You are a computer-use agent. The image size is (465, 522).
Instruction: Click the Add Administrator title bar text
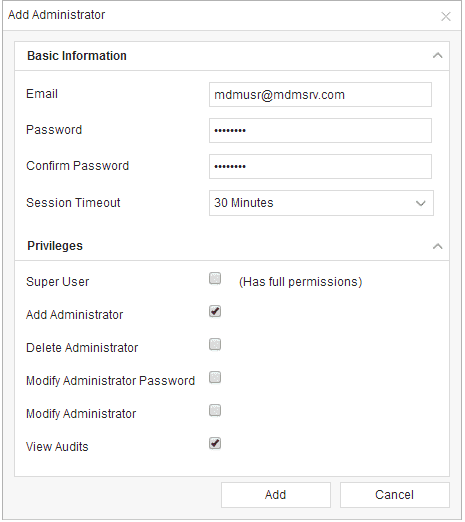tap(56, 15)
